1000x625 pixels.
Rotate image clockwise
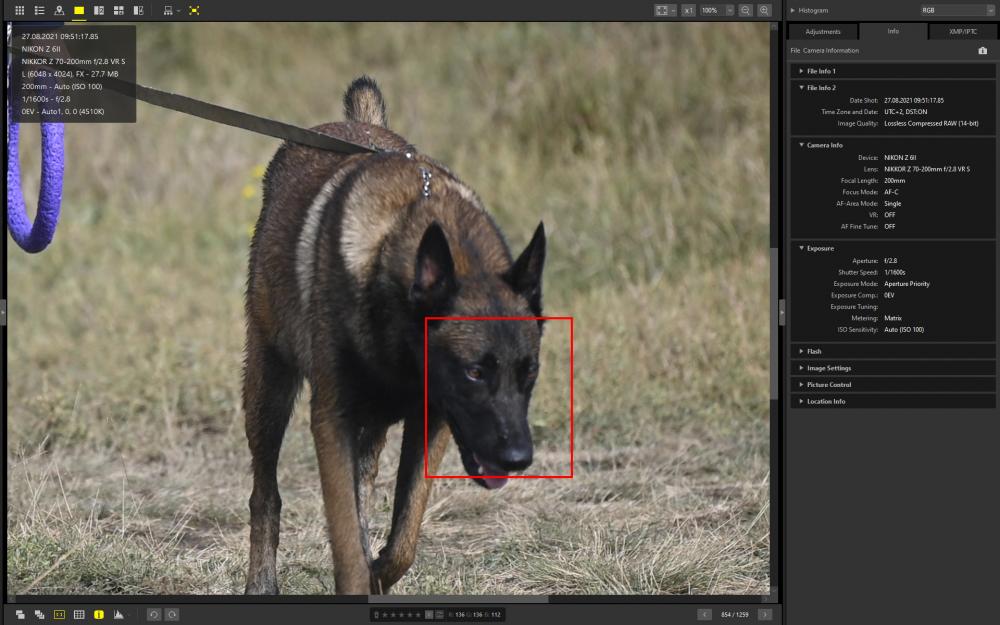coord(172,615)
